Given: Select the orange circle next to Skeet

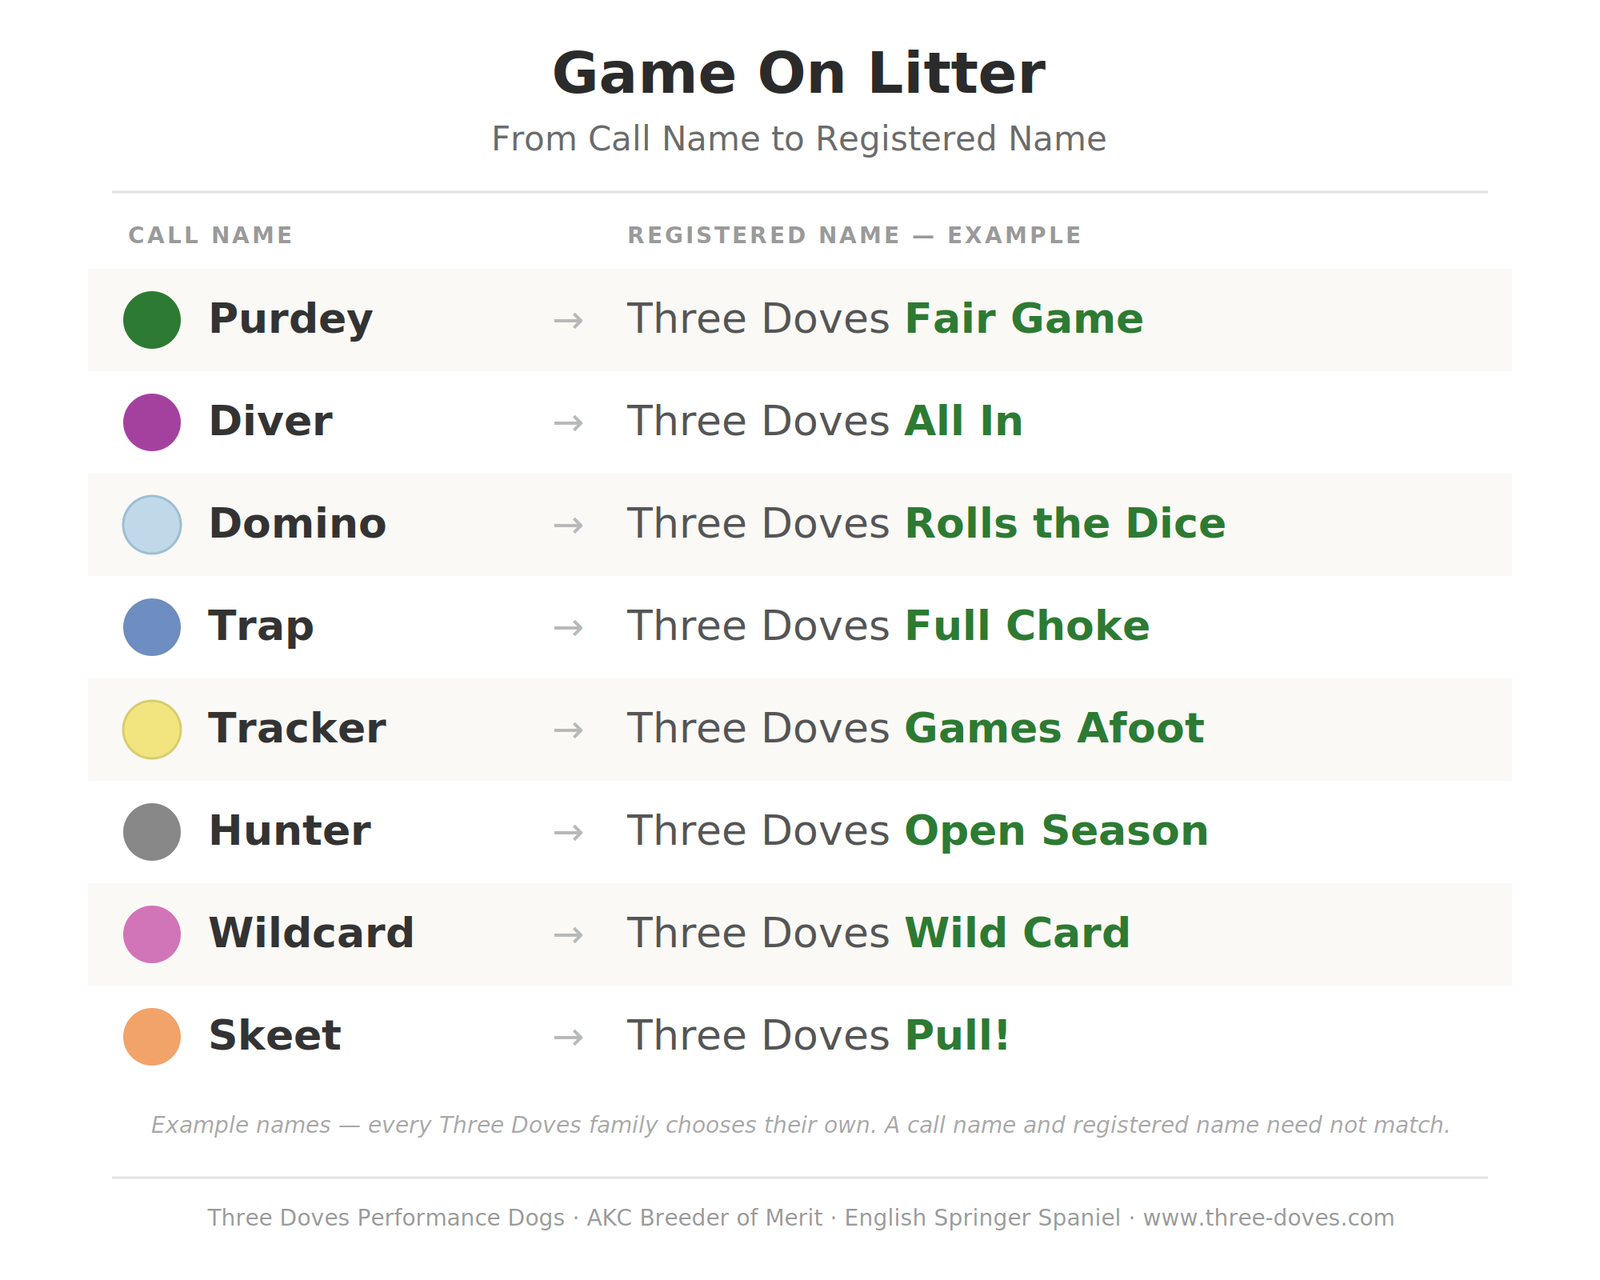Looking at the screenshot, I should tap(152, 1037).
